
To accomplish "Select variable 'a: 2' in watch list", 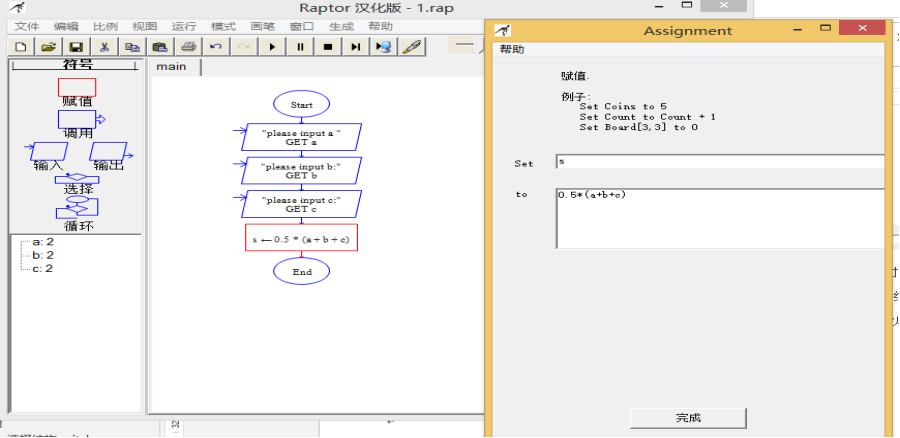I will tap(43, 242).
